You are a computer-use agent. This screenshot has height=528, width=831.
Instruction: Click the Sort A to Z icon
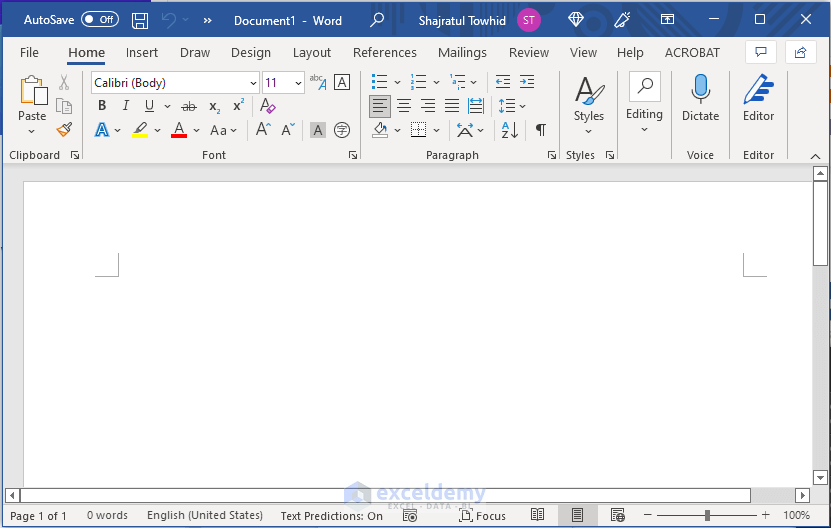coord(510,130)
